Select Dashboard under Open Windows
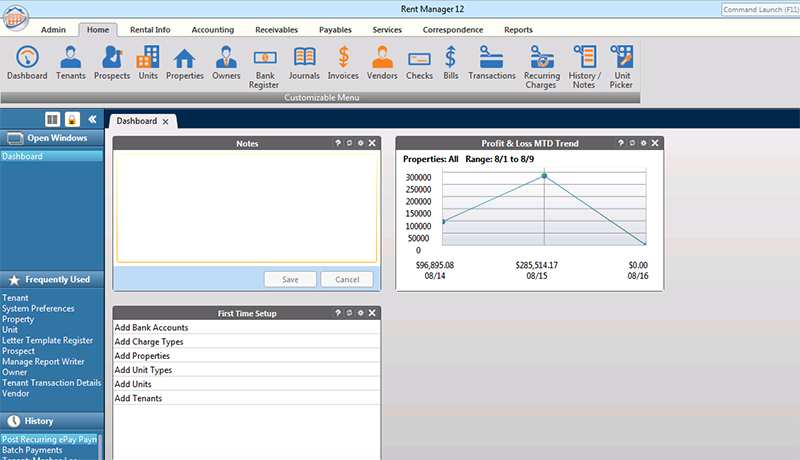 [x=52, y=156]
